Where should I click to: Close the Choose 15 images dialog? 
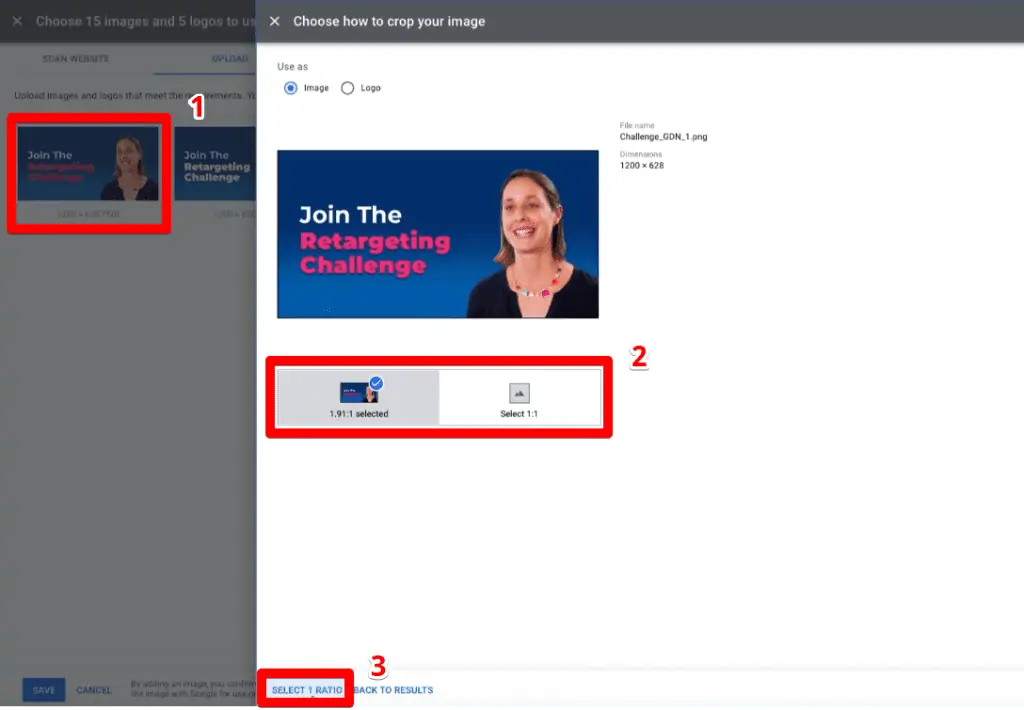[x=16, y=21]
